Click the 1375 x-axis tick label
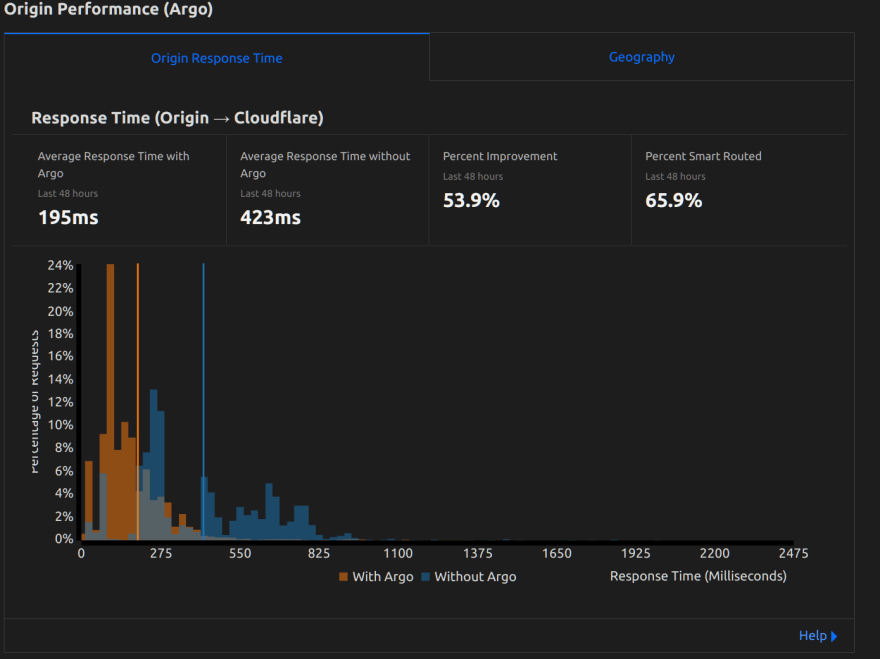Screen dimensions: 880x659 pos(478,553)
